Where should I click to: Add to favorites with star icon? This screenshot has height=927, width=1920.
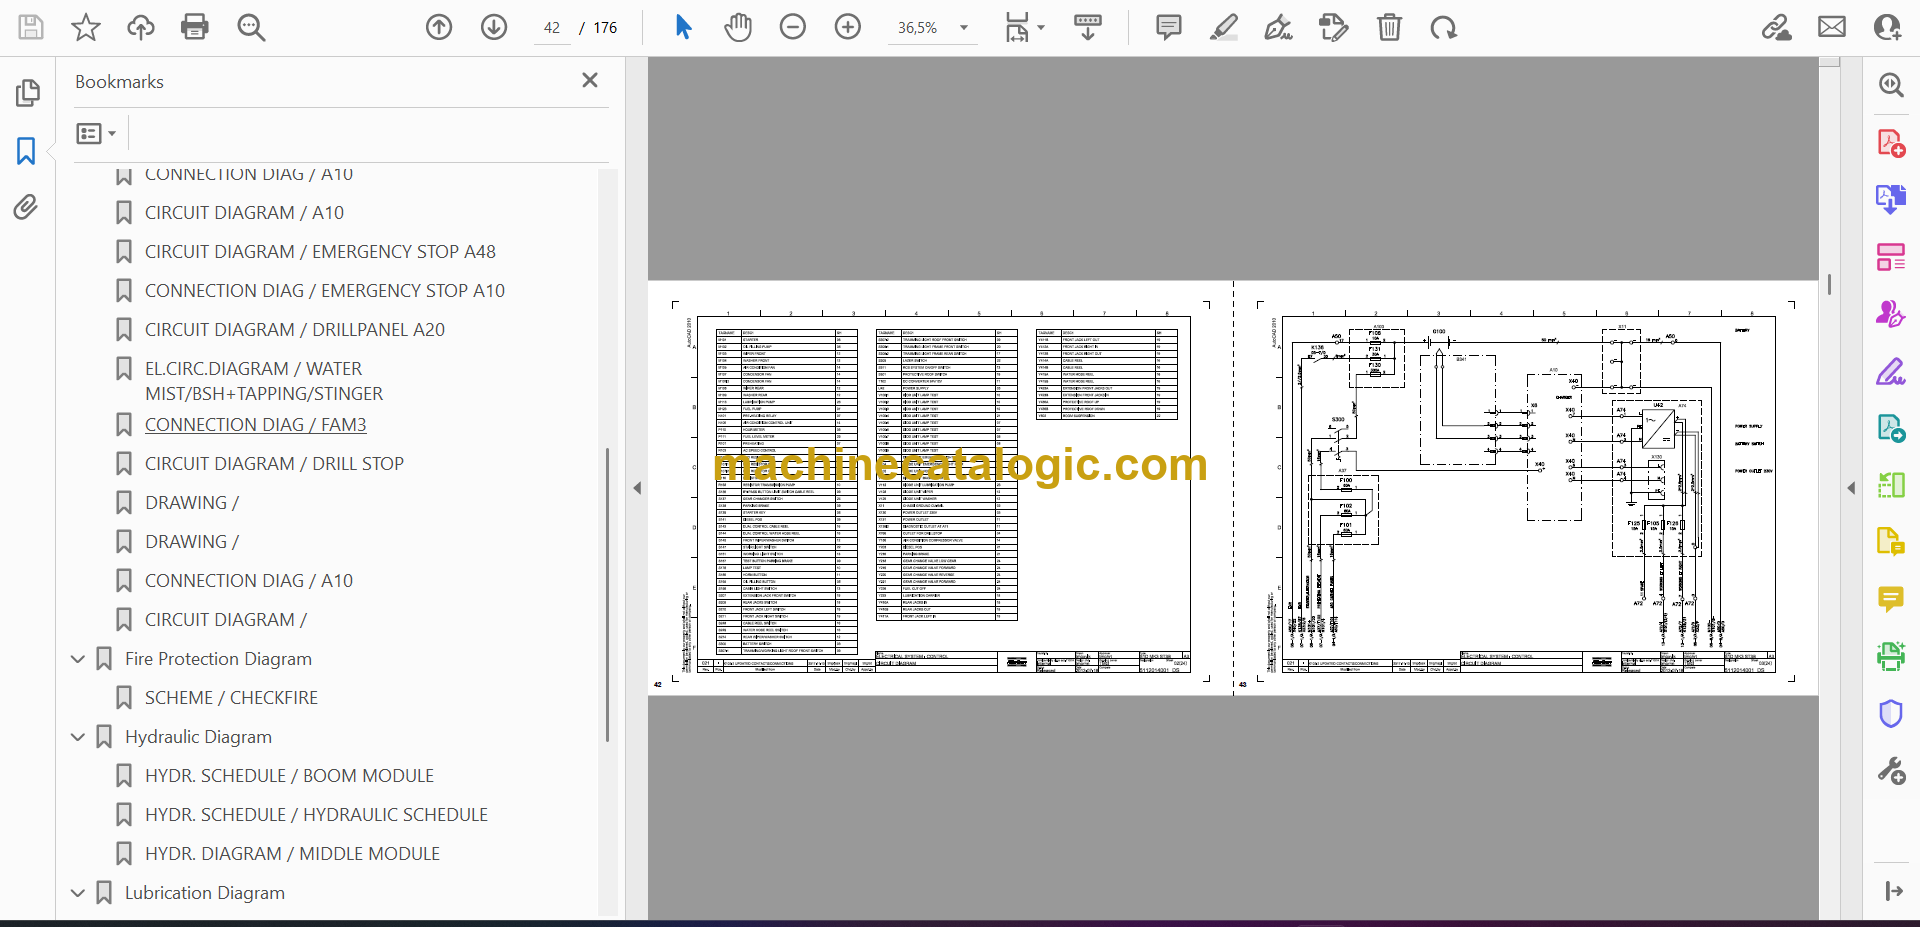86,27
